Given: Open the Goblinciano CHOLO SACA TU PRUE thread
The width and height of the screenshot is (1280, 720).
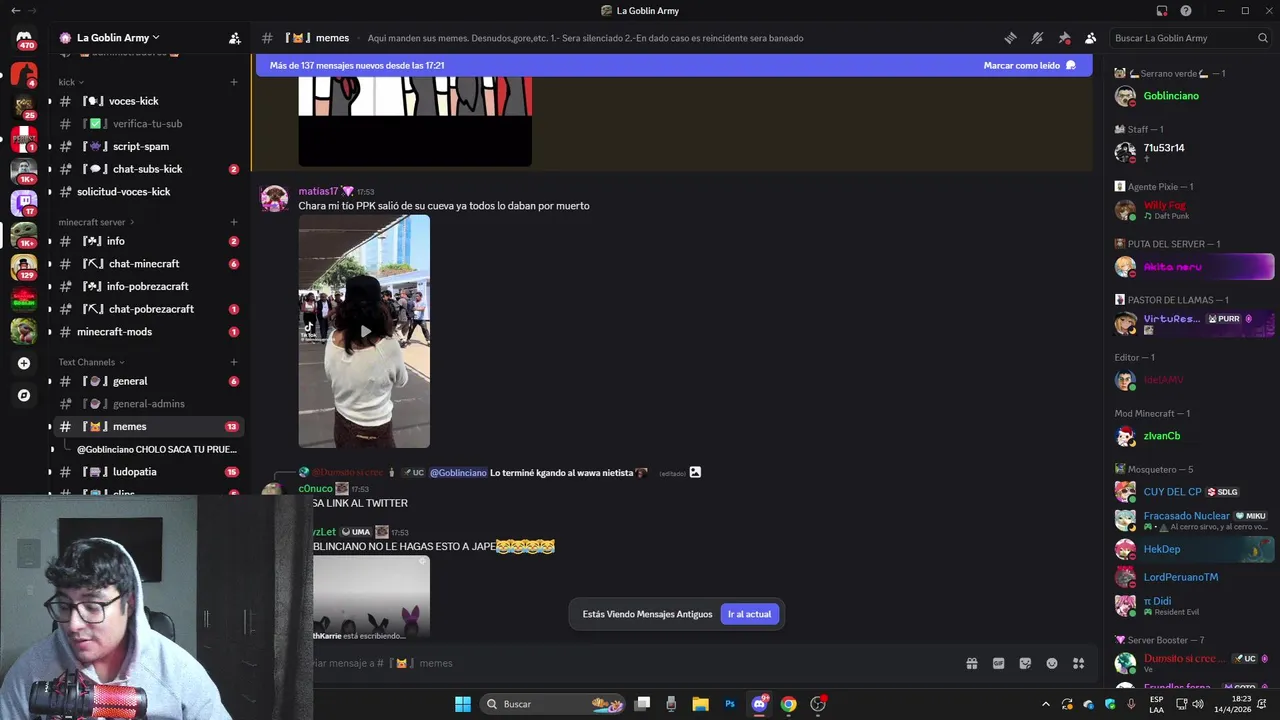Looking at the screenshot, I should [x=156, y=449].
